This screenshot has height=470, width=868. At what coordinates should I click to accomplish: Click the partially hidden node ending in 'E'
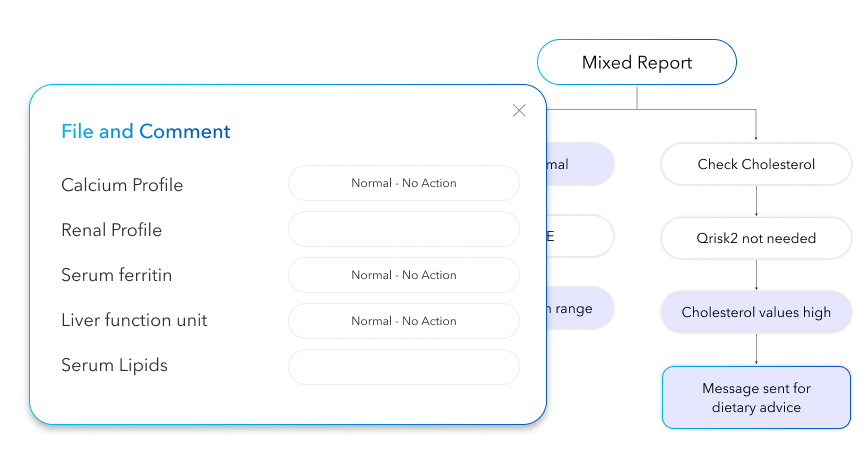[x=579, y=237]
